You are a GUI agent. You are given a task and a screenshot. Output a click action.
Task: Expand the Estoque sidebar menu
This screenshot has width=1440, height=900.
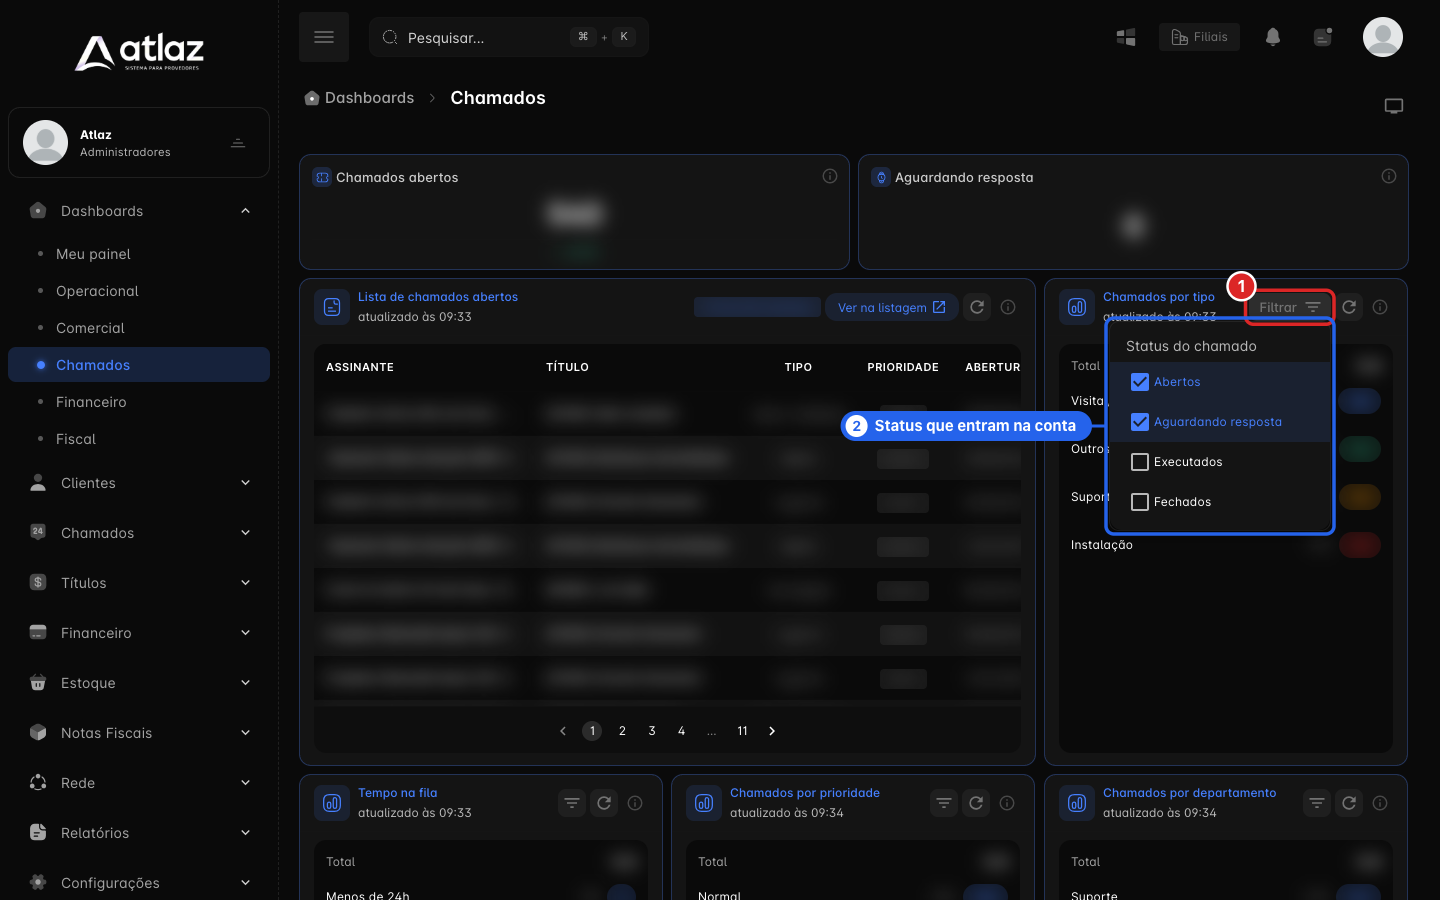(x=139, y=683)
